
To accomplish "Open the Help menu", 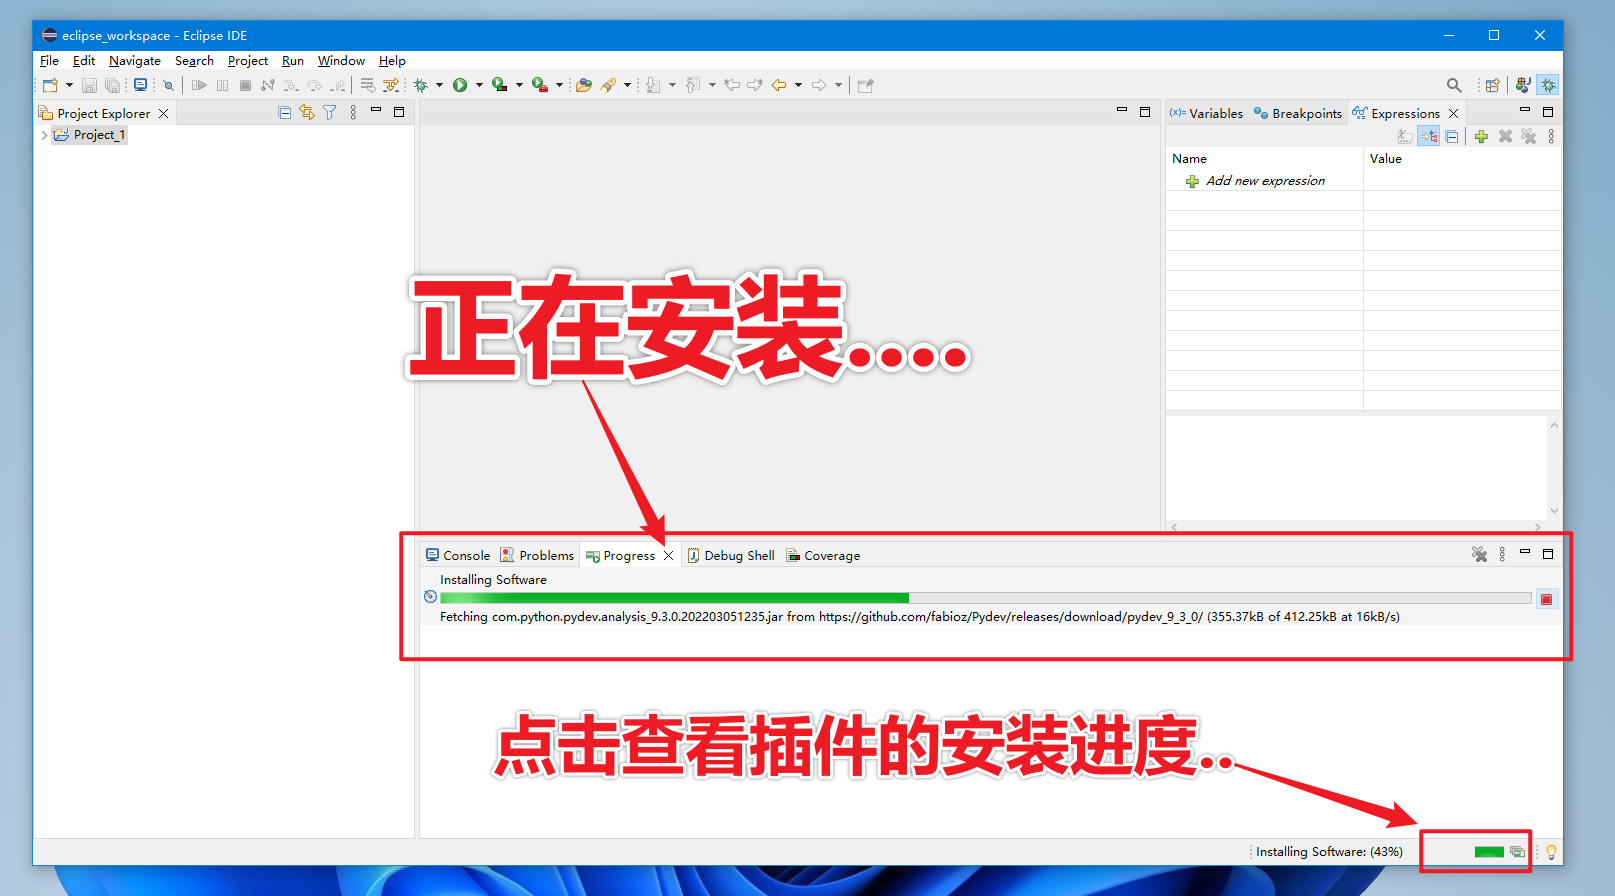I will click(392, 61).
